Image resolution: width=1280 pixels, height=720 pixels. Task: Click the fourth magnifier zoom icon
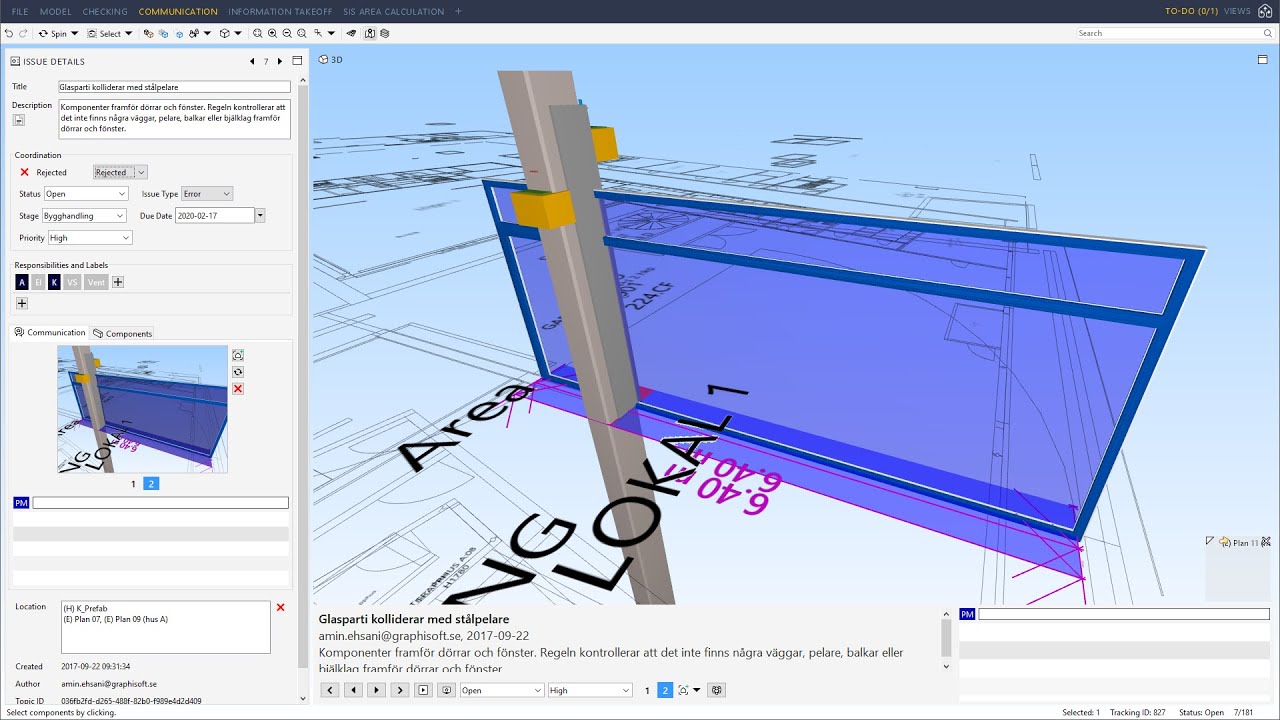coord(302,34)
